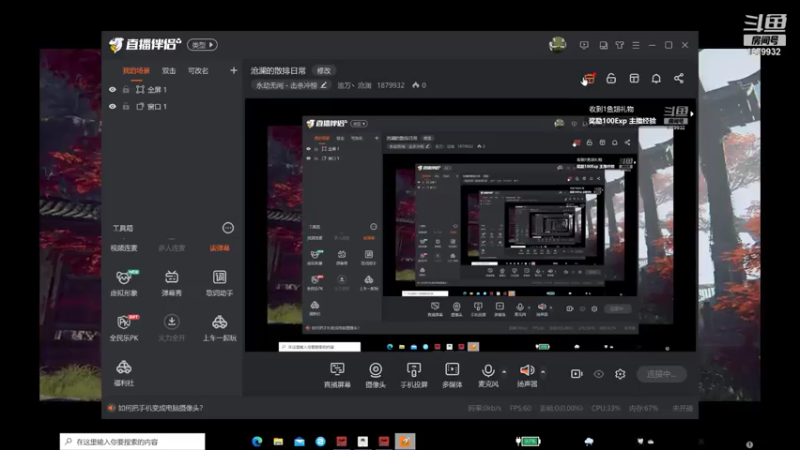
Task: Open the layout panel icon in header
Action: click(x=634, y=79)
